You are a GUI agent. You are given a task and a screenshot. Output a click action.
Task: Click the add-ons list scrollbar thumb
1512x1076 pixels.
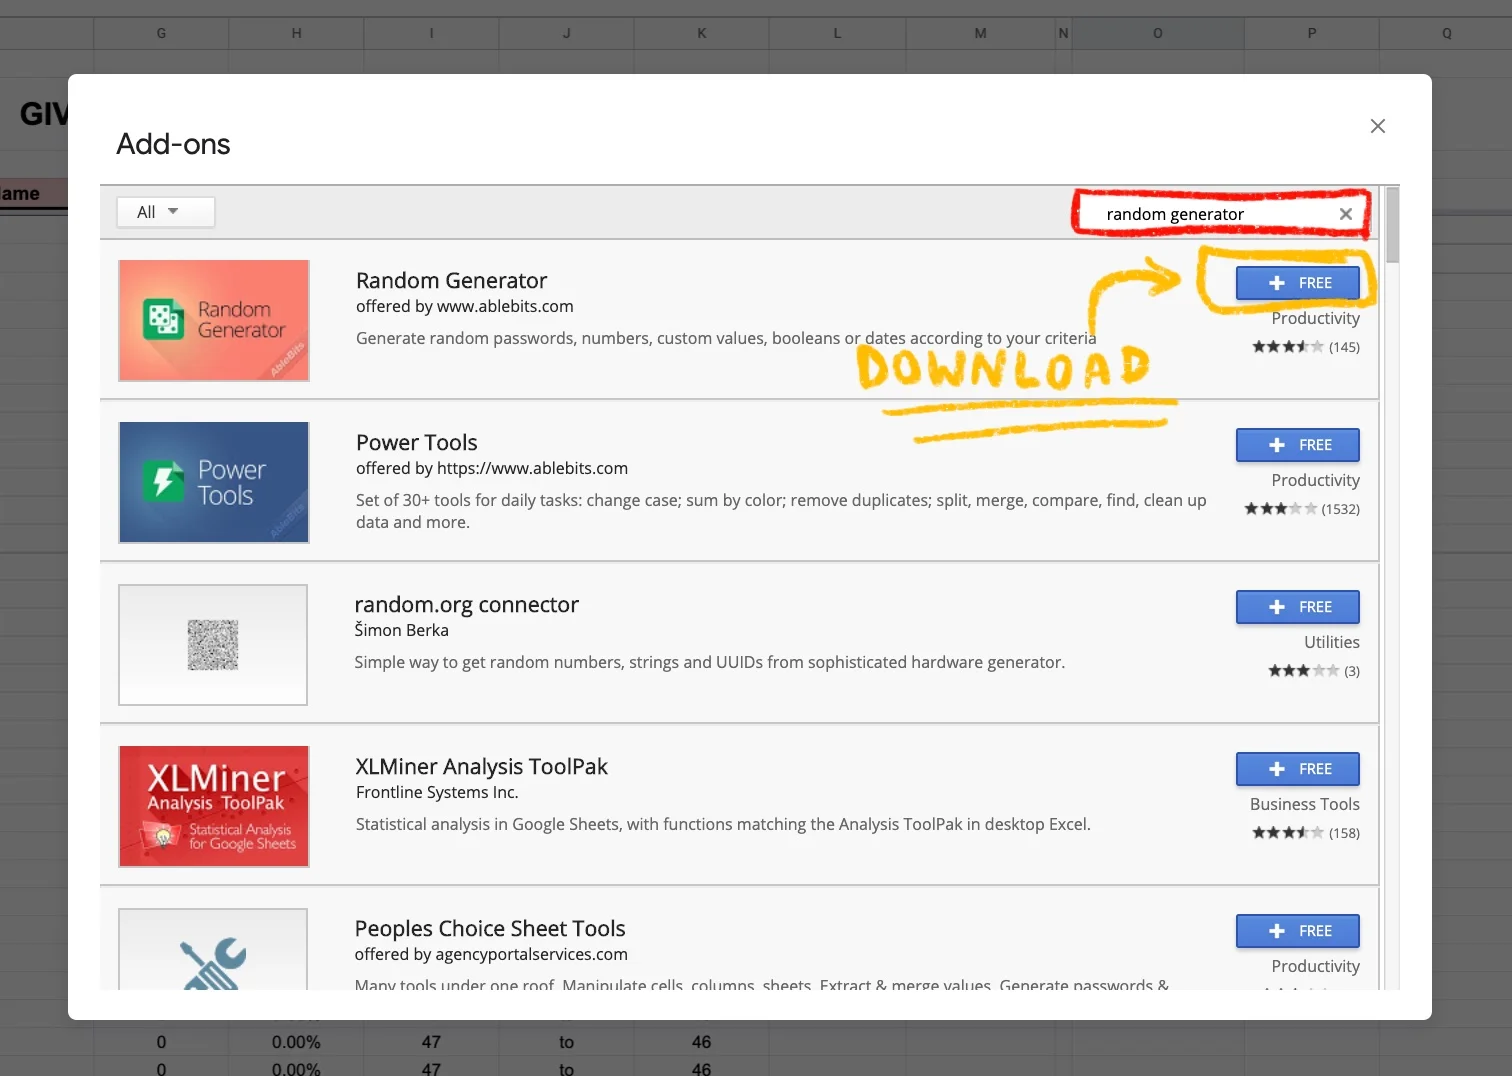pos(1393,226)
